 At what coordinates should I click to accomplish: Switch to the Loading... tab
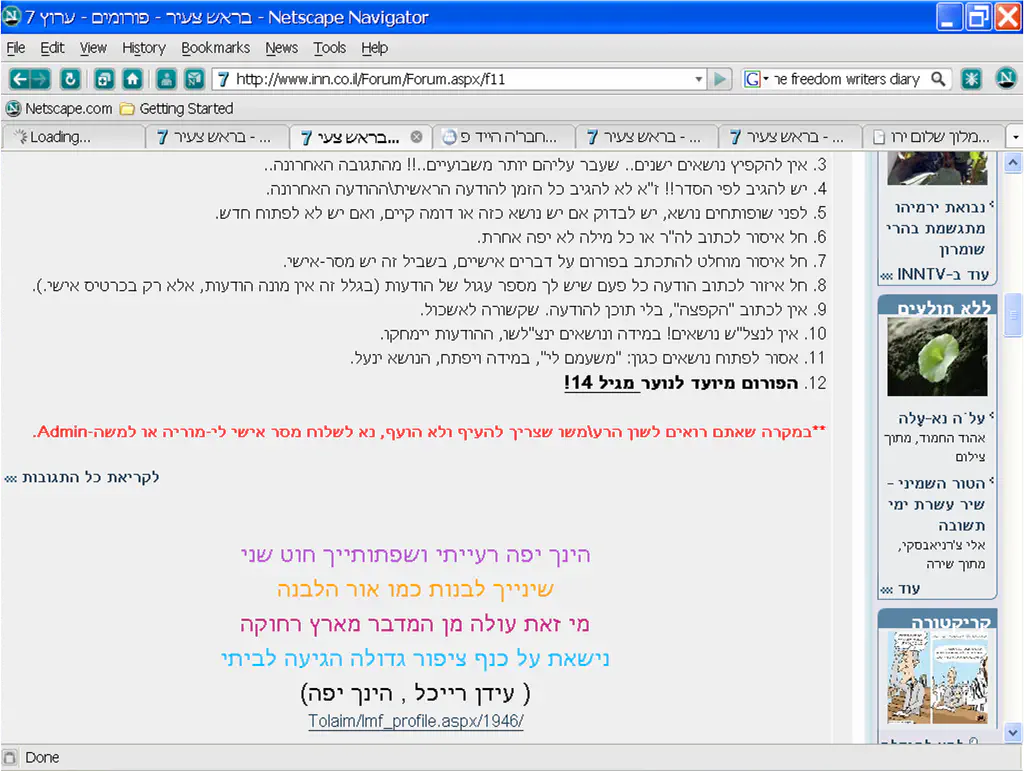(x=72, y=137)
